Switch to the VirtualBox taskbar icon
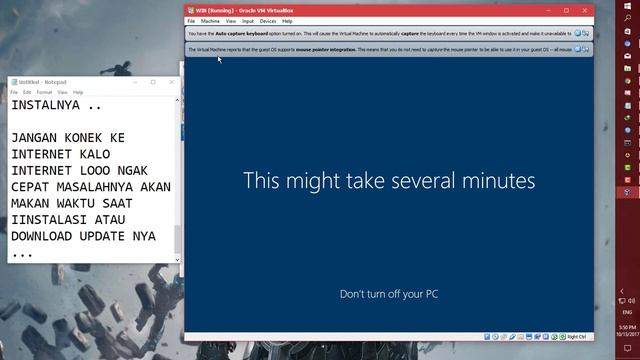The image size is (640, 360). pos(627,192)
